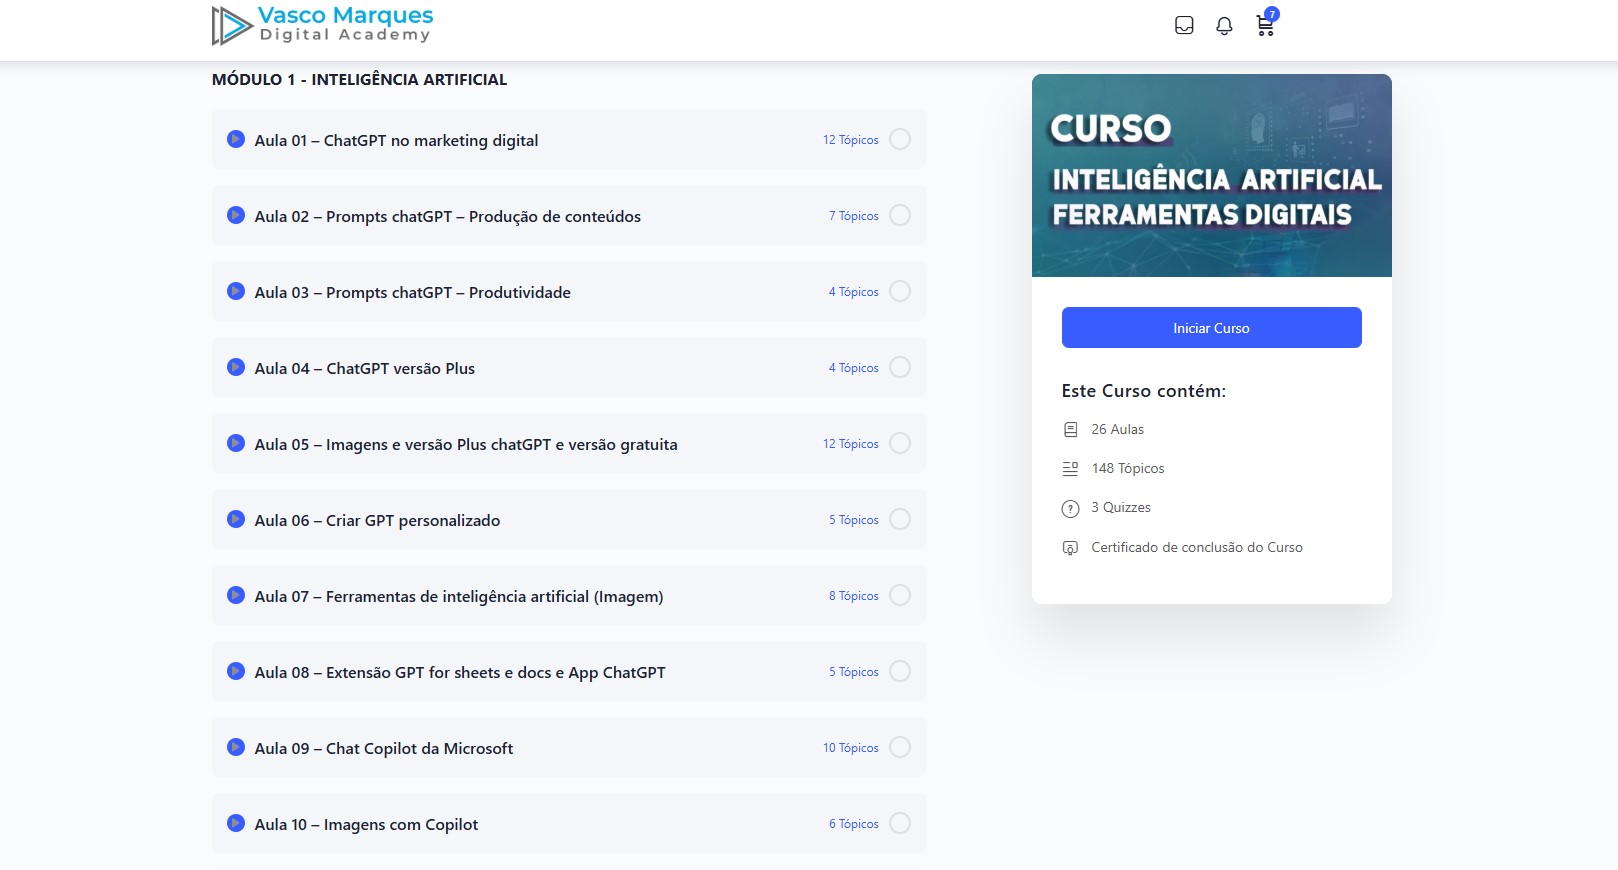
Task: Click the play icon for Aula 05
Action: (x=236, y=443)
